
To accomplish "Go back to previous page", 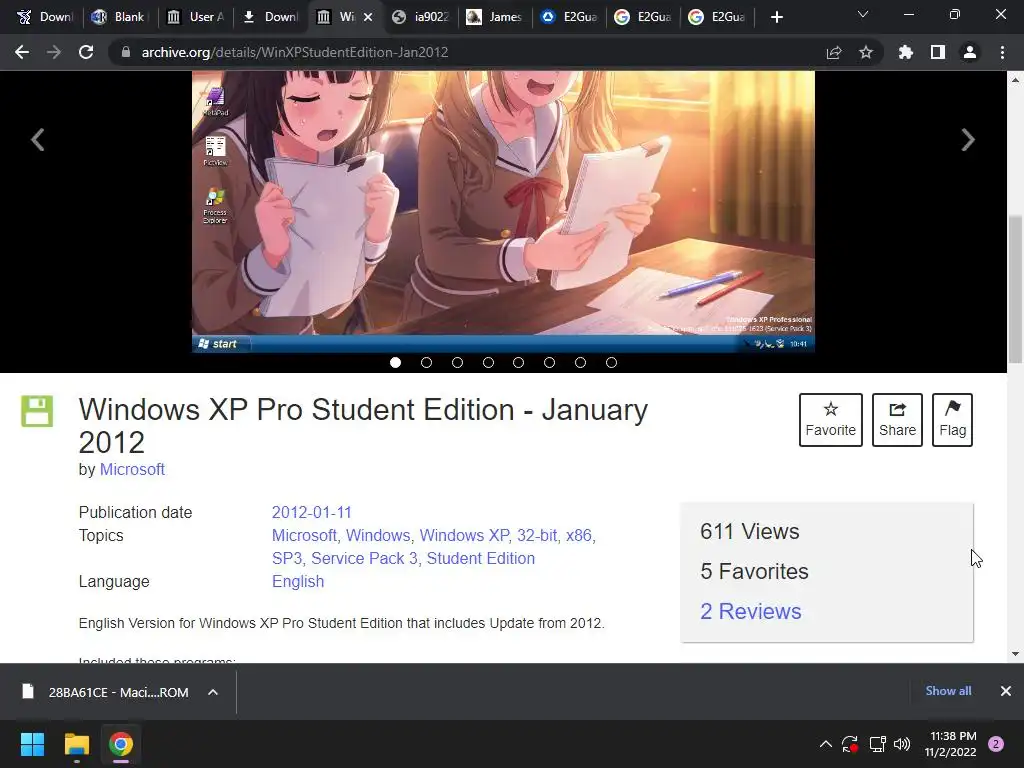I will pos(22,52).
